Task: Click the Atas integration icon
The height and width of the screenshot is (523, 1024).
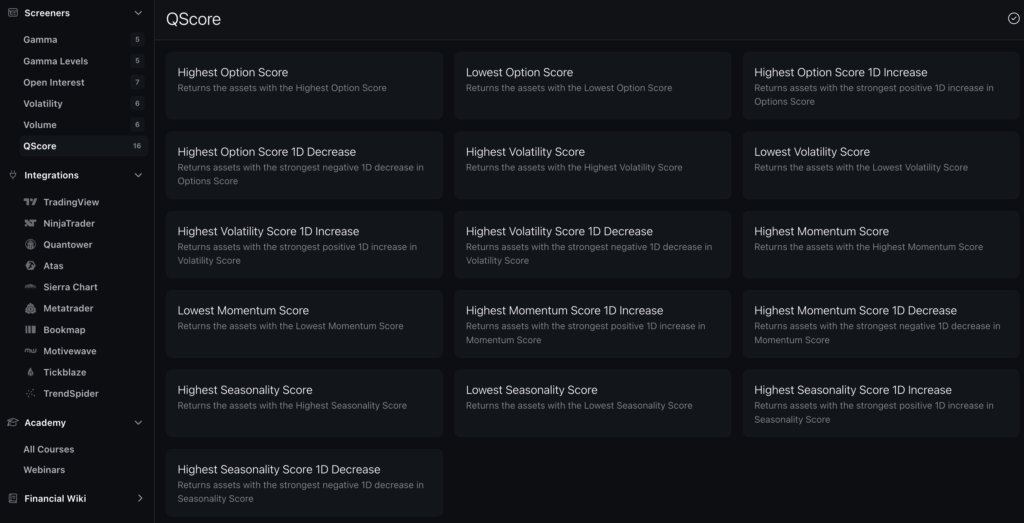Action: 30,266
